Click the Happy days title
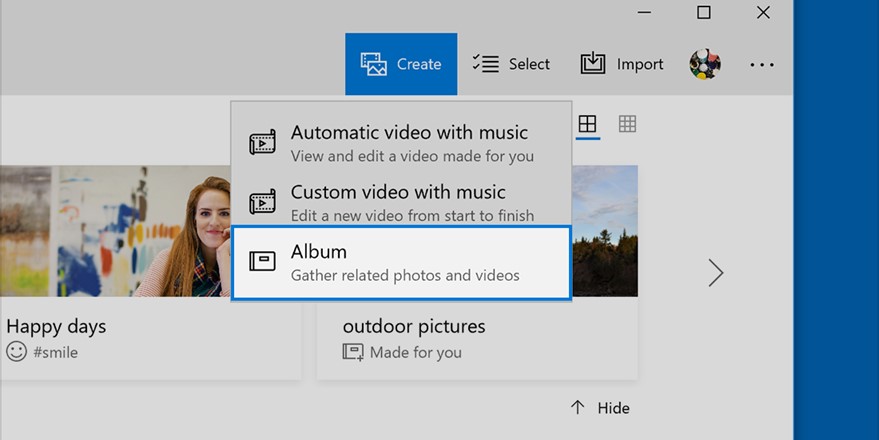Screen dimensions: 879x440 pos(56,326)
